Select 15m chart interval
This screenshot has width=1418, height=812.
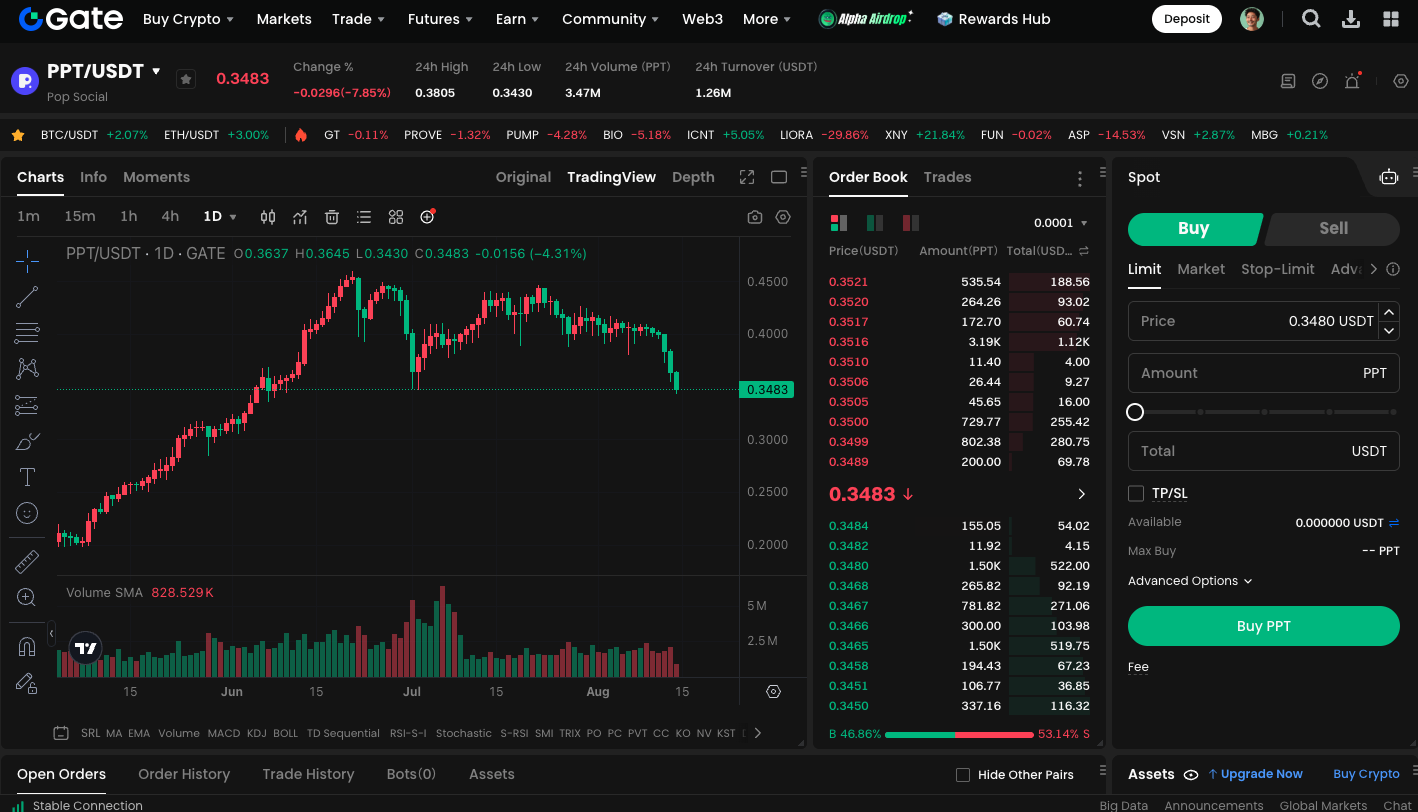80,217
